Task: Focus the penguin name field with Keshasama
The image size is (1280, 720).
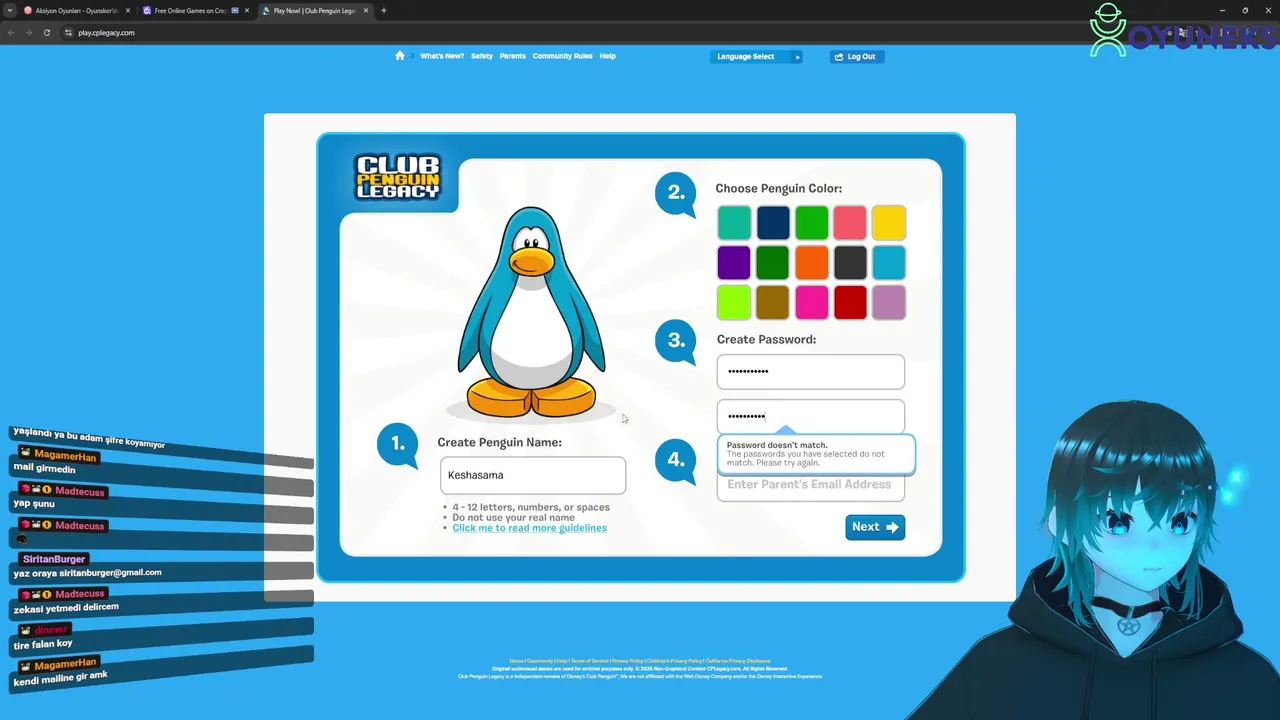Action: coord(533,475)
